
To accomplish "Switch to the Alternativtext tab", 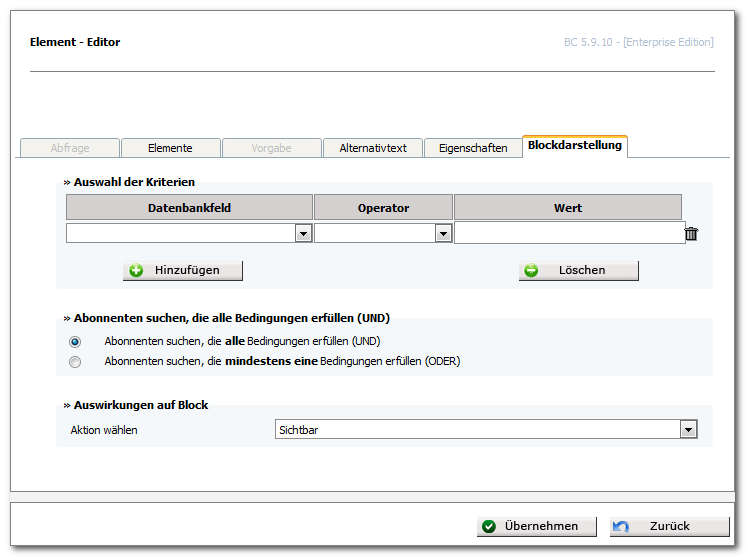I will point(373,148).
